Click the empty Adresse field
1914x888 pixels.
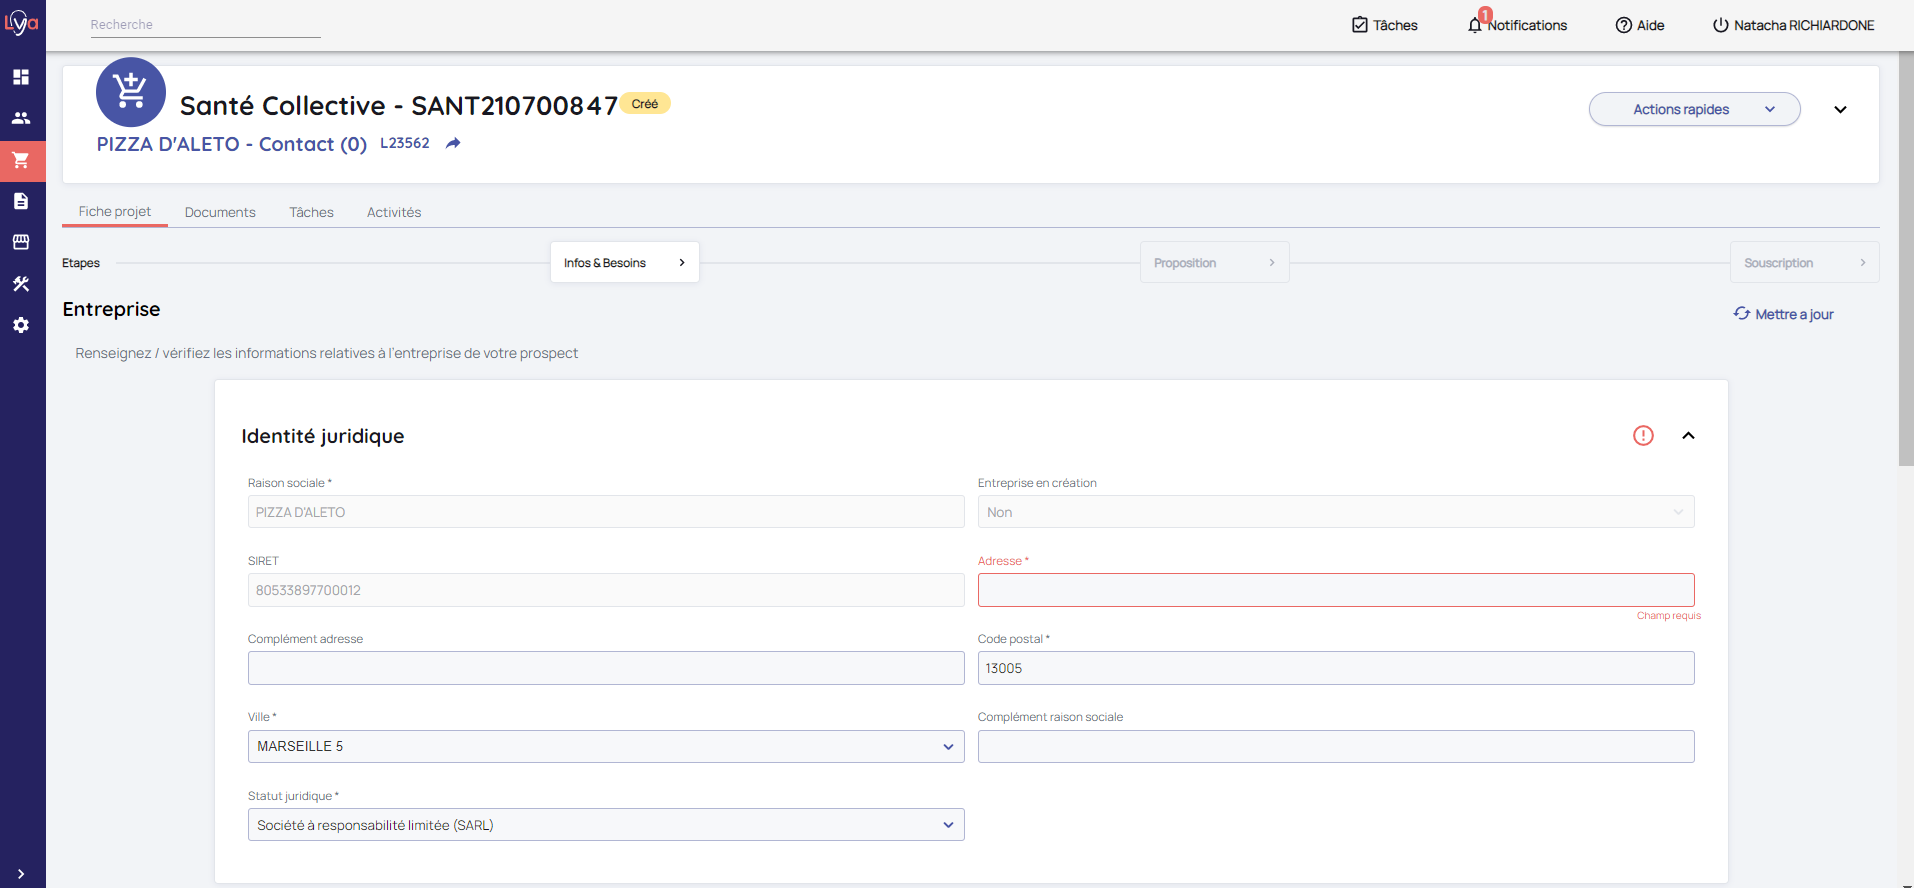click(x=1335, y=590)
